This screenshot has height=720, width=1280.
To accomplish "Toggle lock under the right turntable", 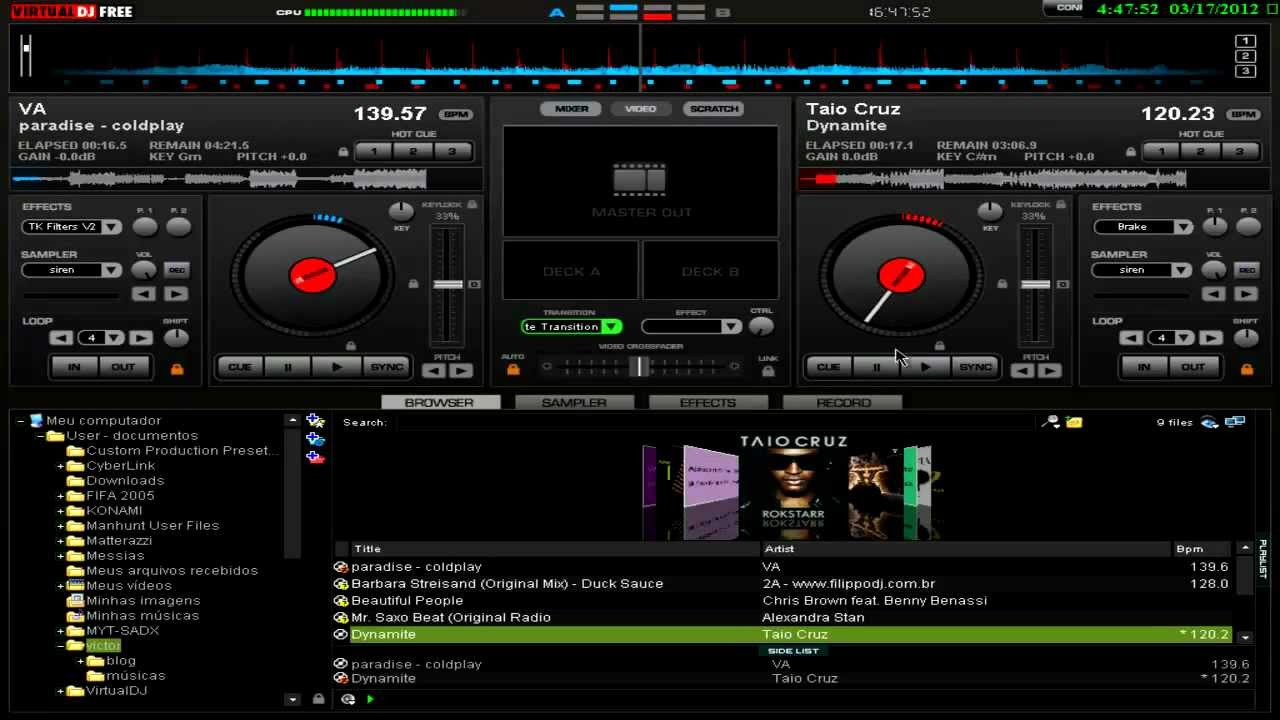I will coord(940,345).
